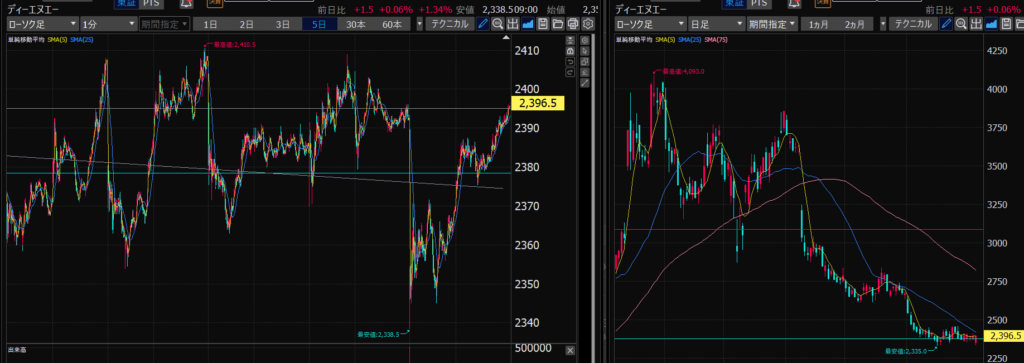Open テクニカル indicators in left chart
The height and width of the screenshot is (363, 1024).
click(449, 24)
